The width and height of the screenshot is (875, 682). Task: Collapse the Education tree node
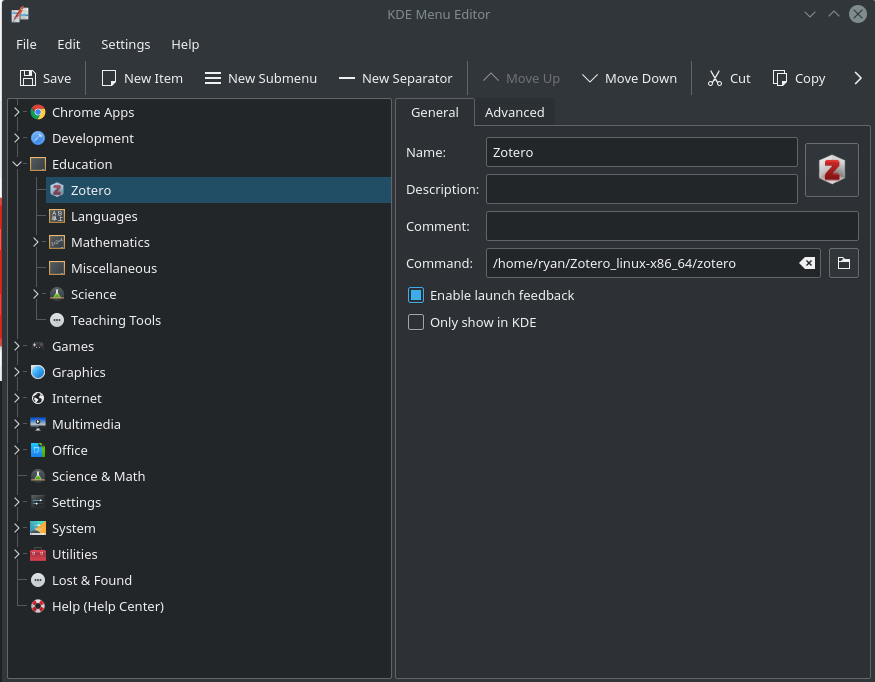pyautogui.click(x=17, y=164)
